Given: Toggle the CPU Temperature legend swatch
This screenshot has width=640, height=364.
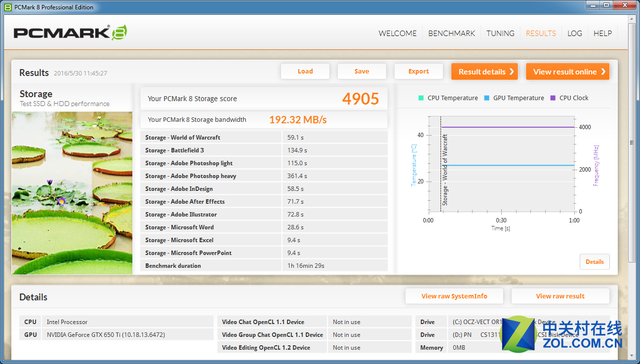Looking at the screenshot, I should (x=421, y=98).
